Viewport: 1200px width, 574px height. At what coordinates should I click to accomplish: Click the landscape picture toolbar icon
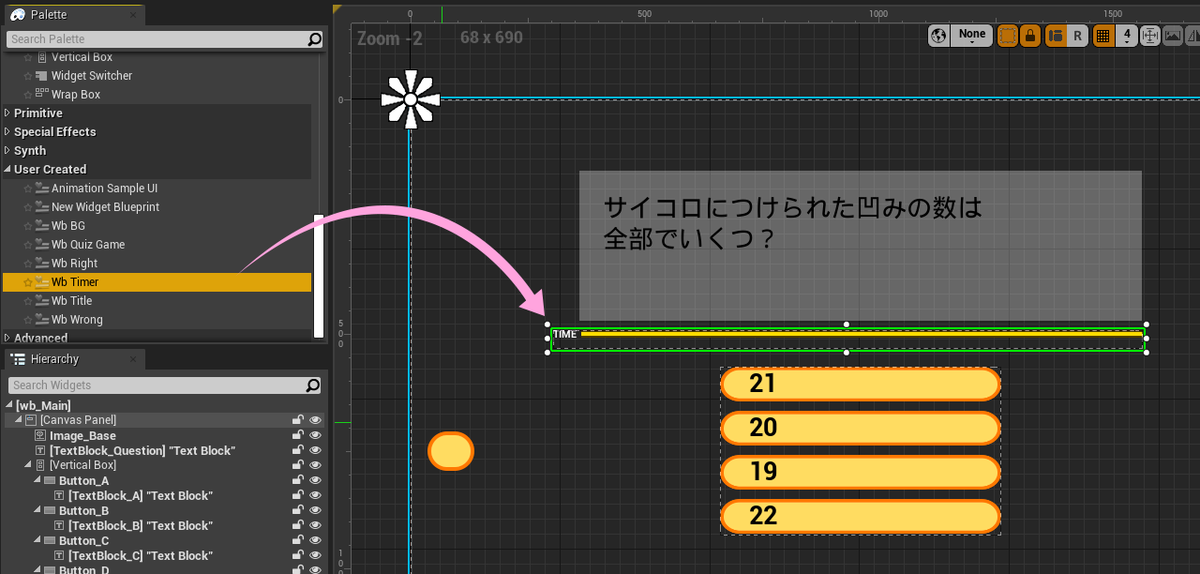point(1173,36)
